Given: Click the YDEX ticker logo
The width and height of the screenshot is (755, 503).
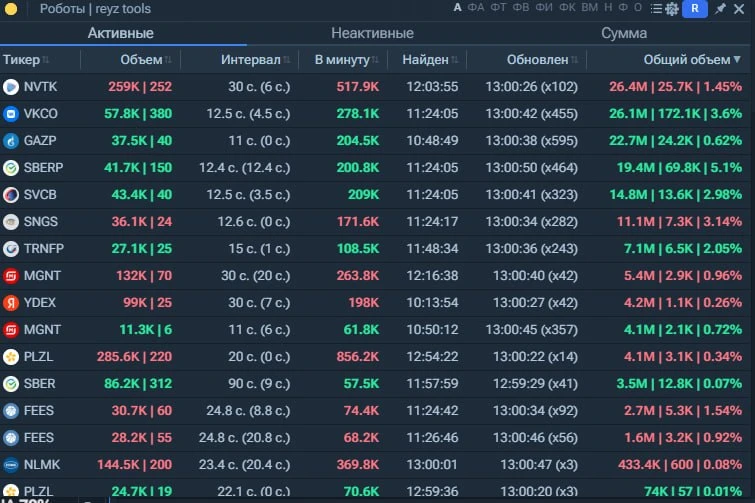Looking at the screenshot, I should [11, 302].
